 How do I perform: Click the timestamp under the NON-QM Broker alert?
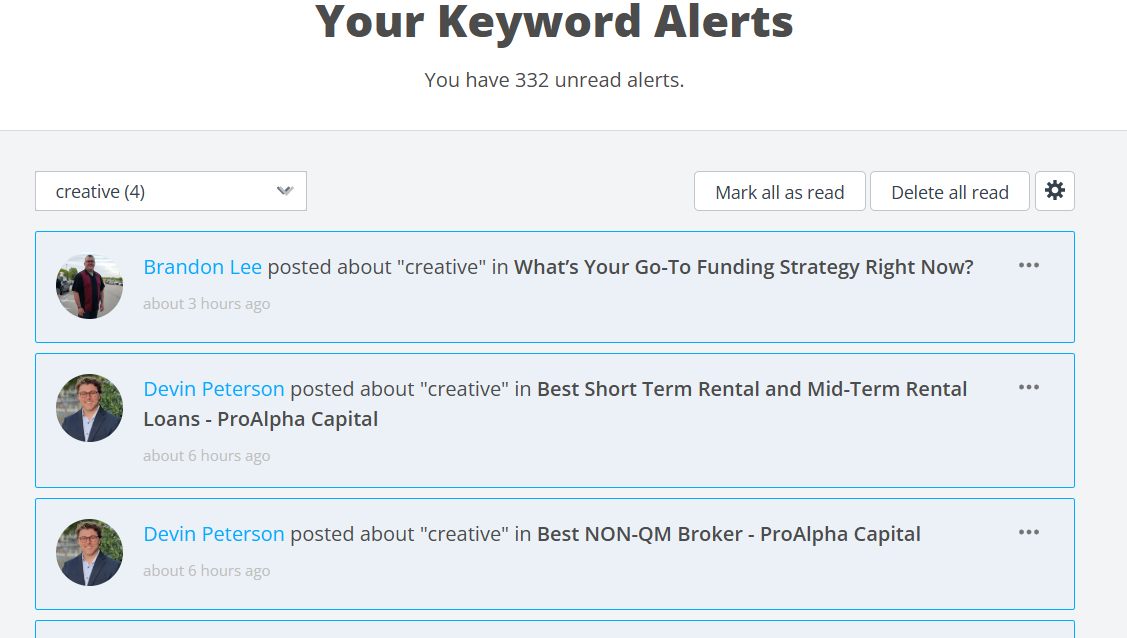pos(206,571)
